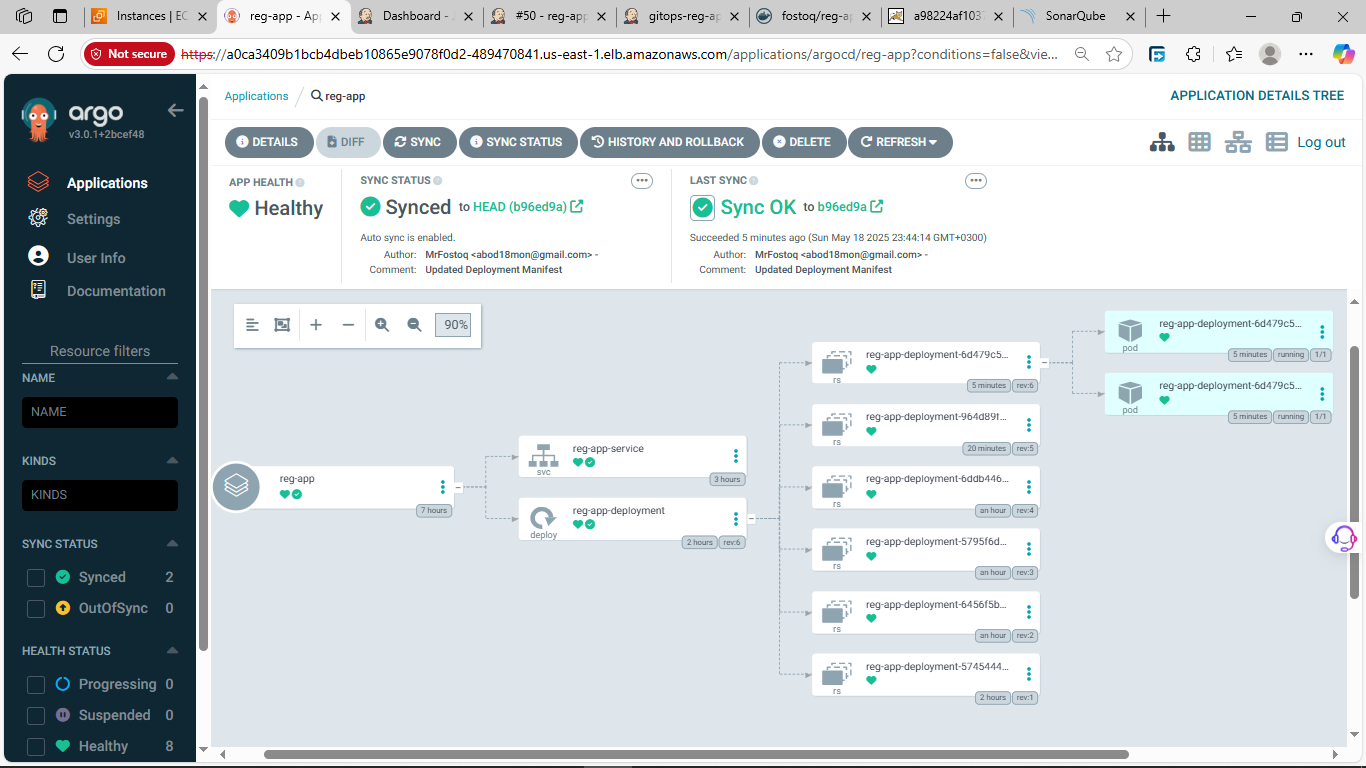
Task: Open replicaset 964d89f kebab menu
Action: click(x=1029, y=424)
